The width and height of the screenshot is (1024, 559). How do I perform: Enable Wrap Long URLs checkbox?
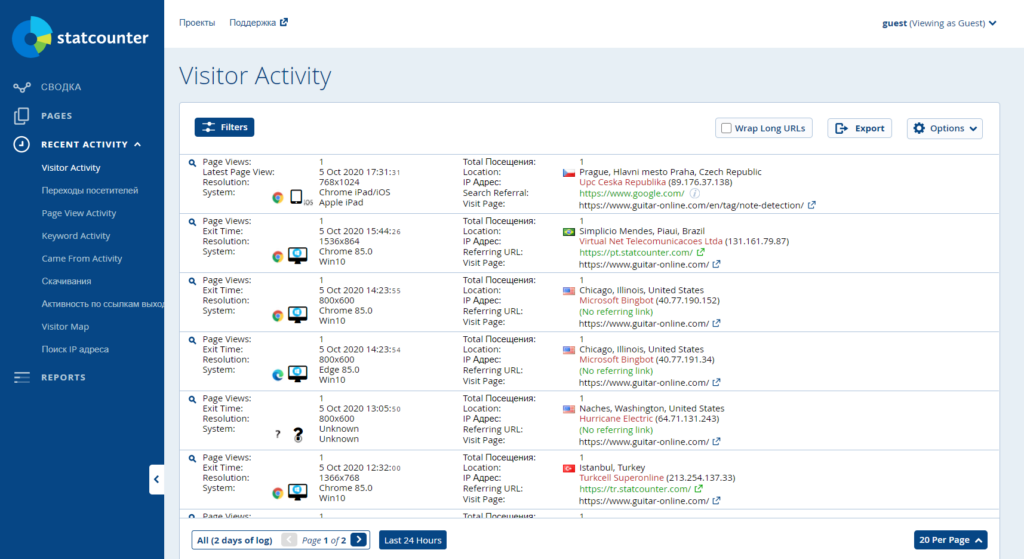pos(726,128)
